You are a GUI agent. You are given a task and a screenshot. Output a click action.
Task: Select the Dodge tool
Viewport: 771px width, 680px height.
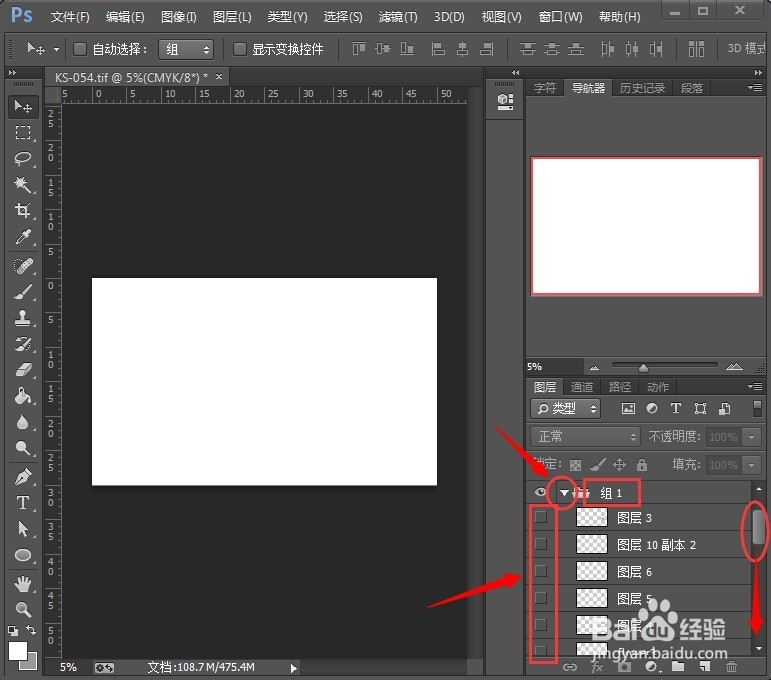pos(23,448)
